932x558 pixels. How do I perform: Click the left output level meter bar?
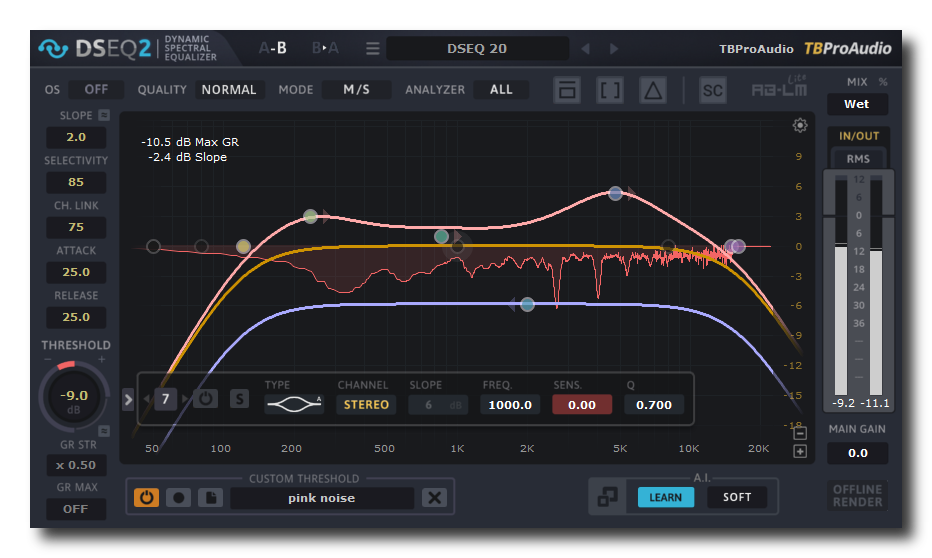(x=840, y=287)
